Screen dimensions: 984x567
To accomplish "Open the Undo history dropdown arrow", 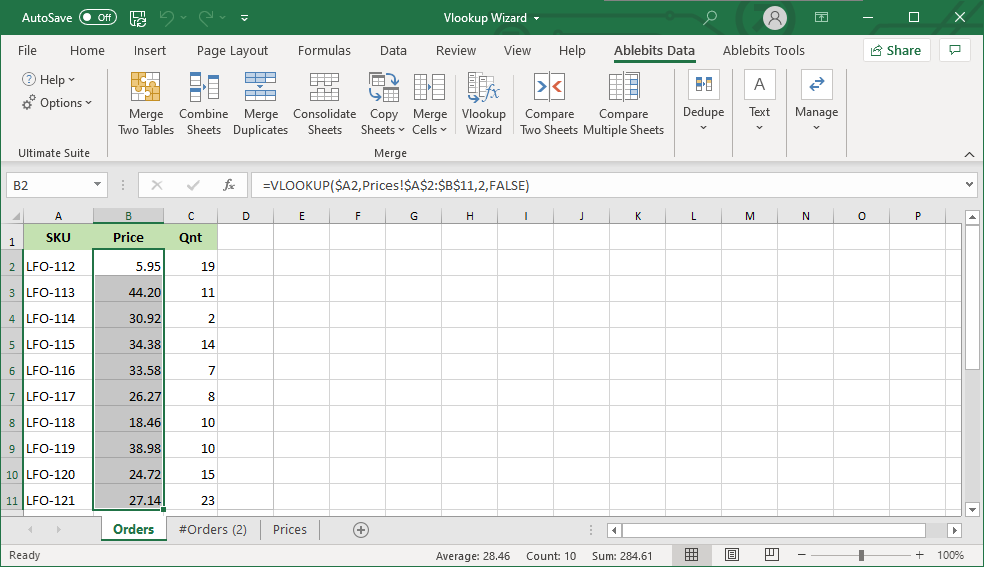I will click(184, 18).
